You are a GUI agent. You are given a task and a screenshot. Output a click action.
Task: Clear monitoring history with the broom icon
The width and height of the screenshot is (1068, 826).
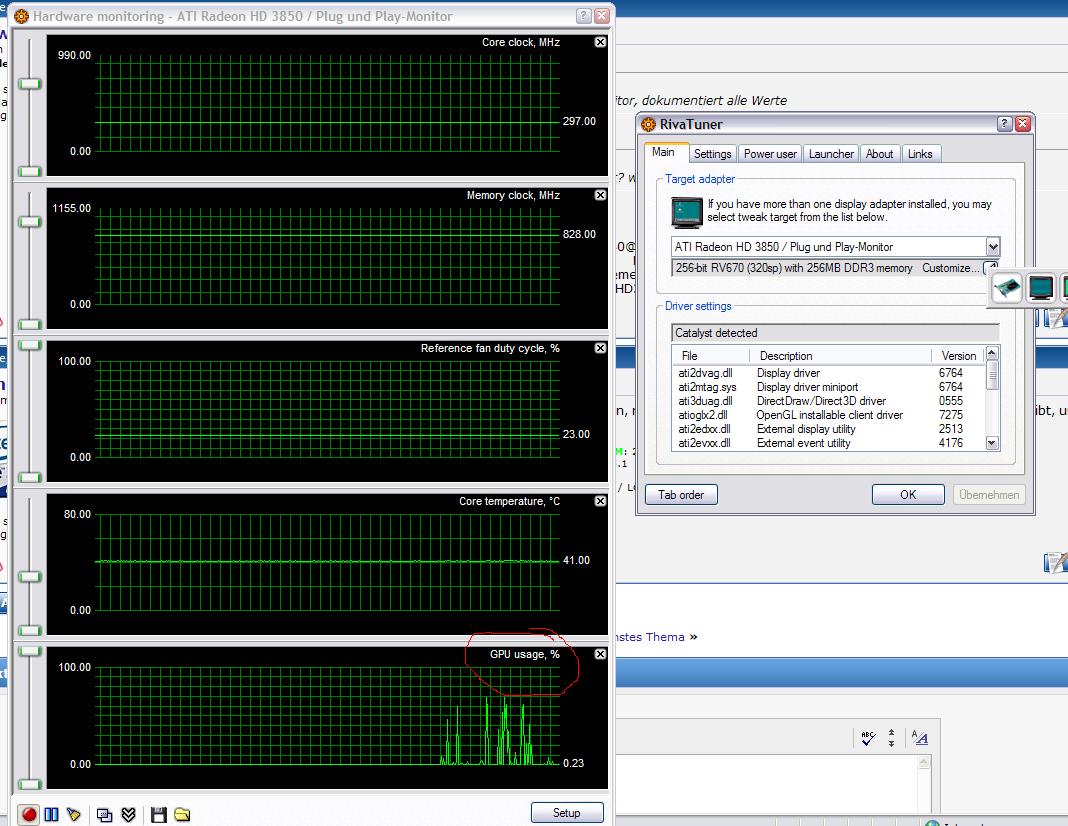pos(74,814)
